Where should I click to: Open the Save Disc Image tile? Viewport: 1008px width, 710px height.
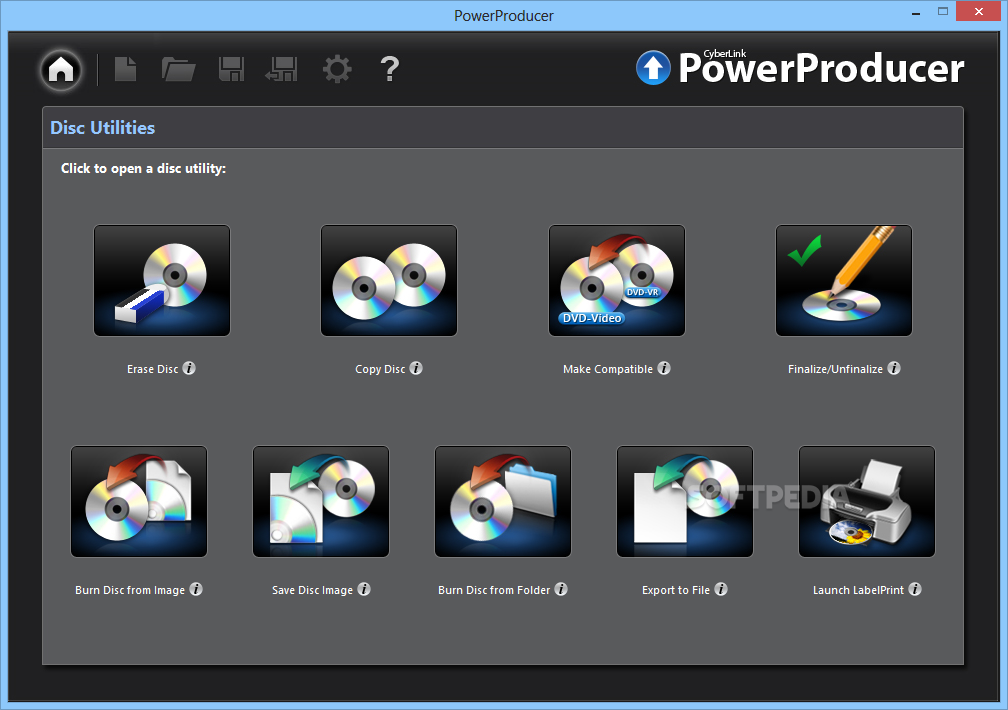321,502
